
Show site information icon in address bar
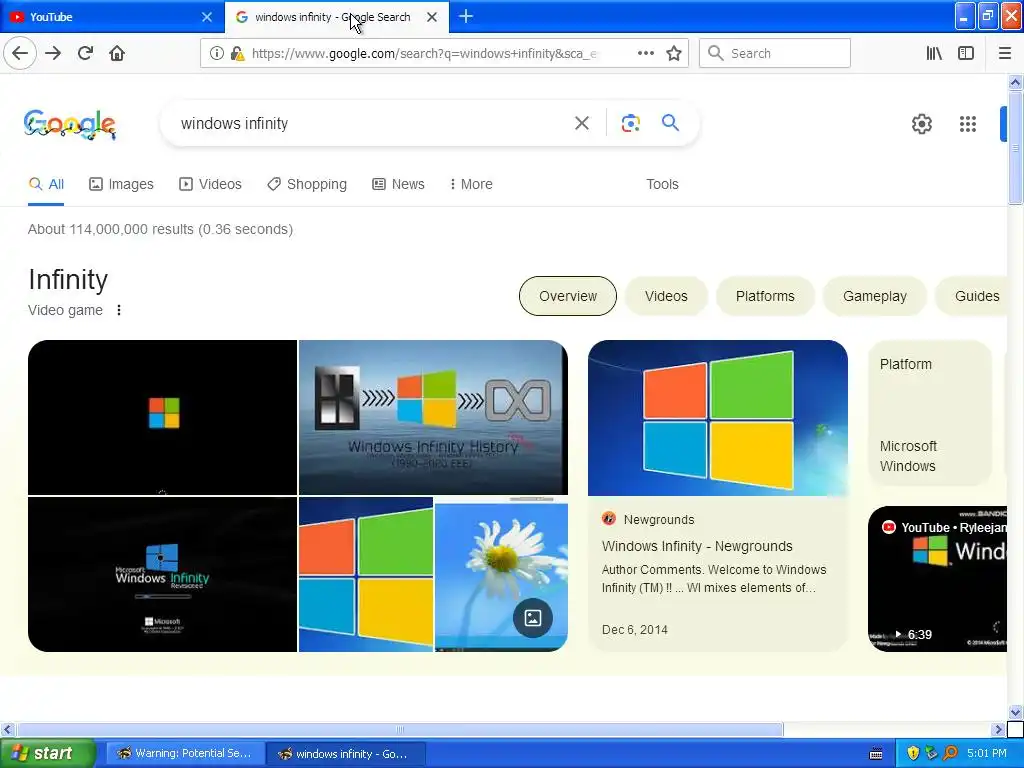point(216,54)
